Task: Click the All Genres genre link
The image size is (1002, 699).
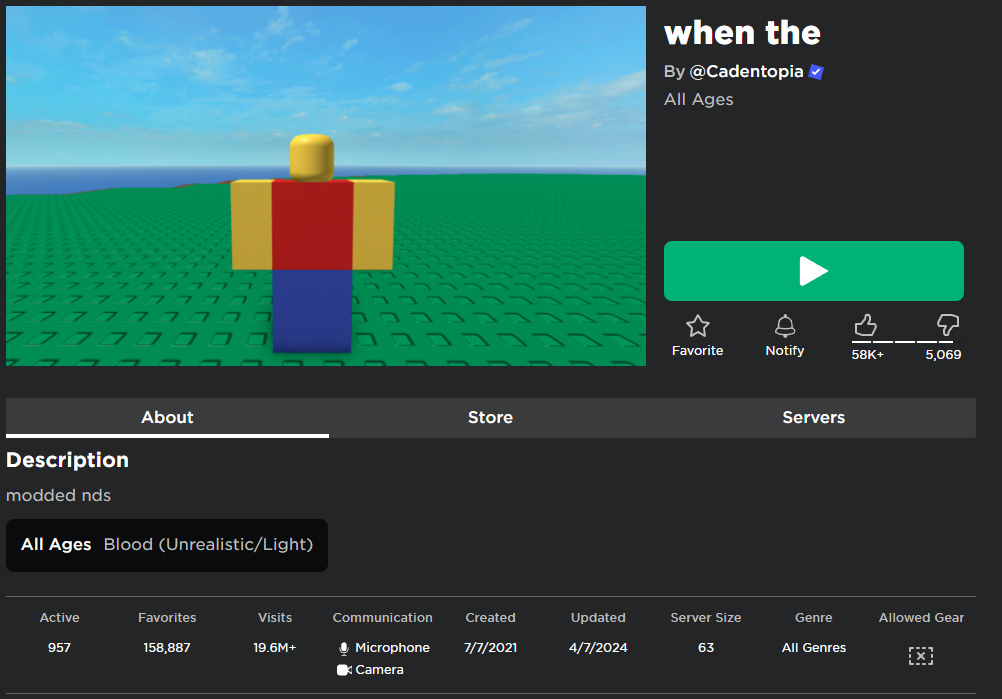Action: (813, 648)
